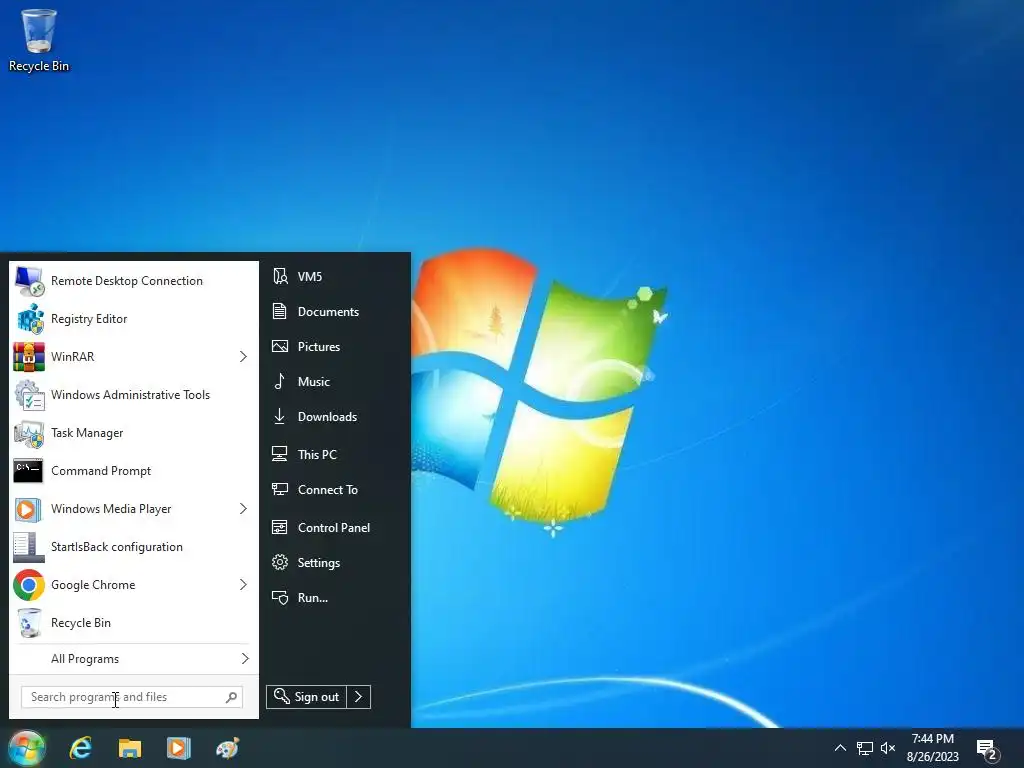The image size is (1024, 768).
Task: Launch Windows Media Player icon in Start menu
Action: click(29, 509)
